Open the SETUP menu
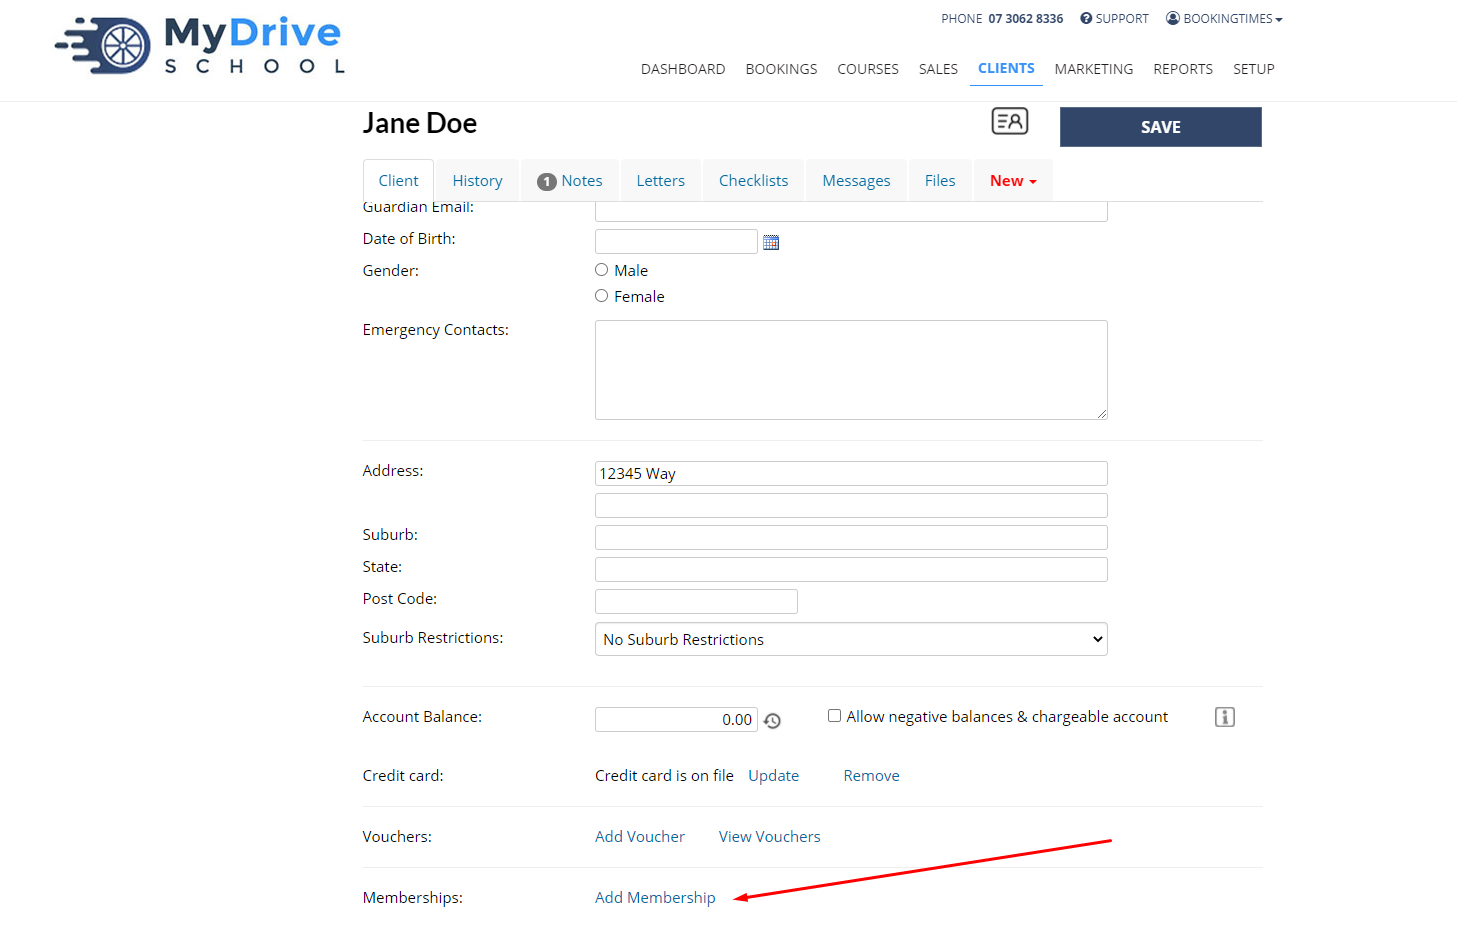 point(1254,69)
